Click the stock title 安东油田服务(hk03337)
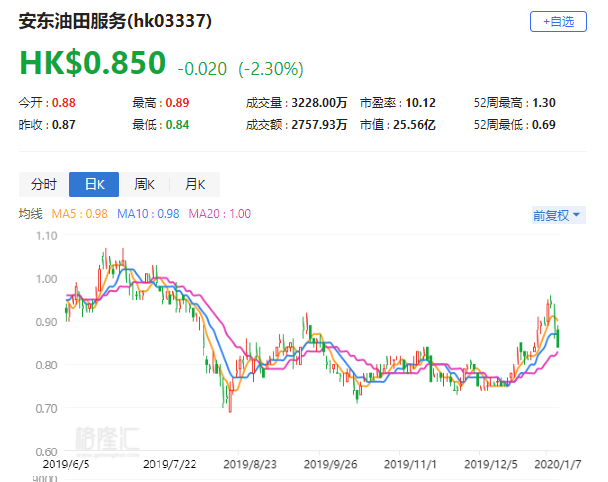 coord(115,20)
